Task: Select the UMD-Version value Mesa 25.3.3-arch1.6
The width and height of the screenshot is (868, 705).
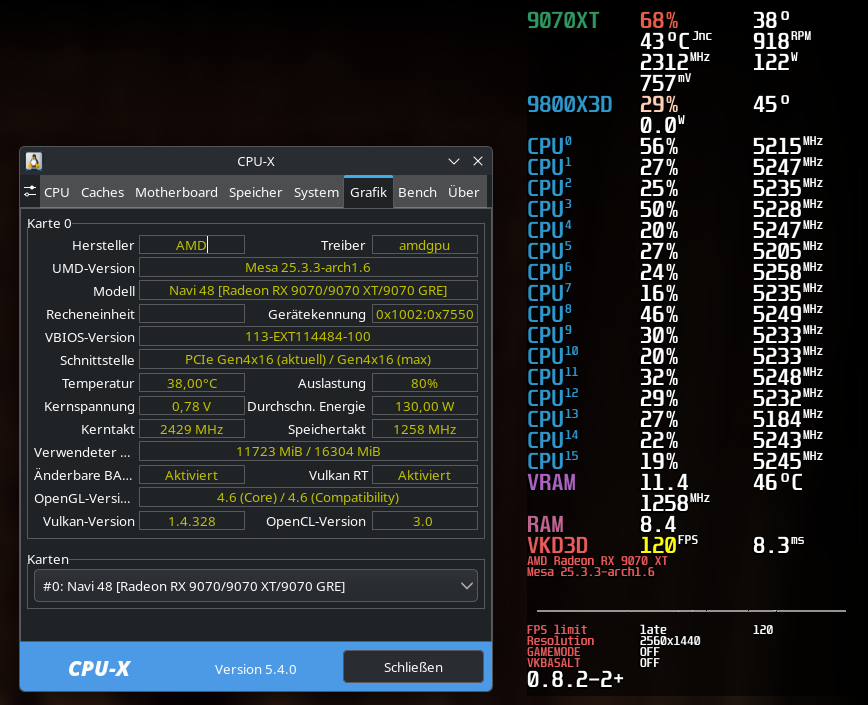Action: coord(308,267)
